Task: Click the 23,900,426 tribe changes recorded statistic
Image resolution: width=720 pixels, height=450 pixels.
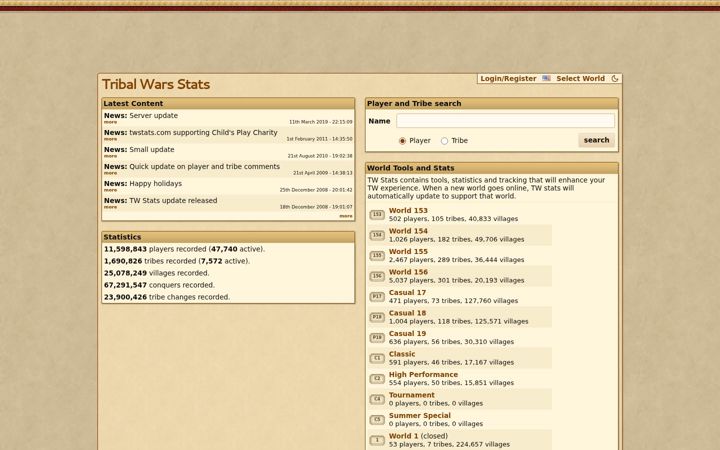Action: coord(167,297)
